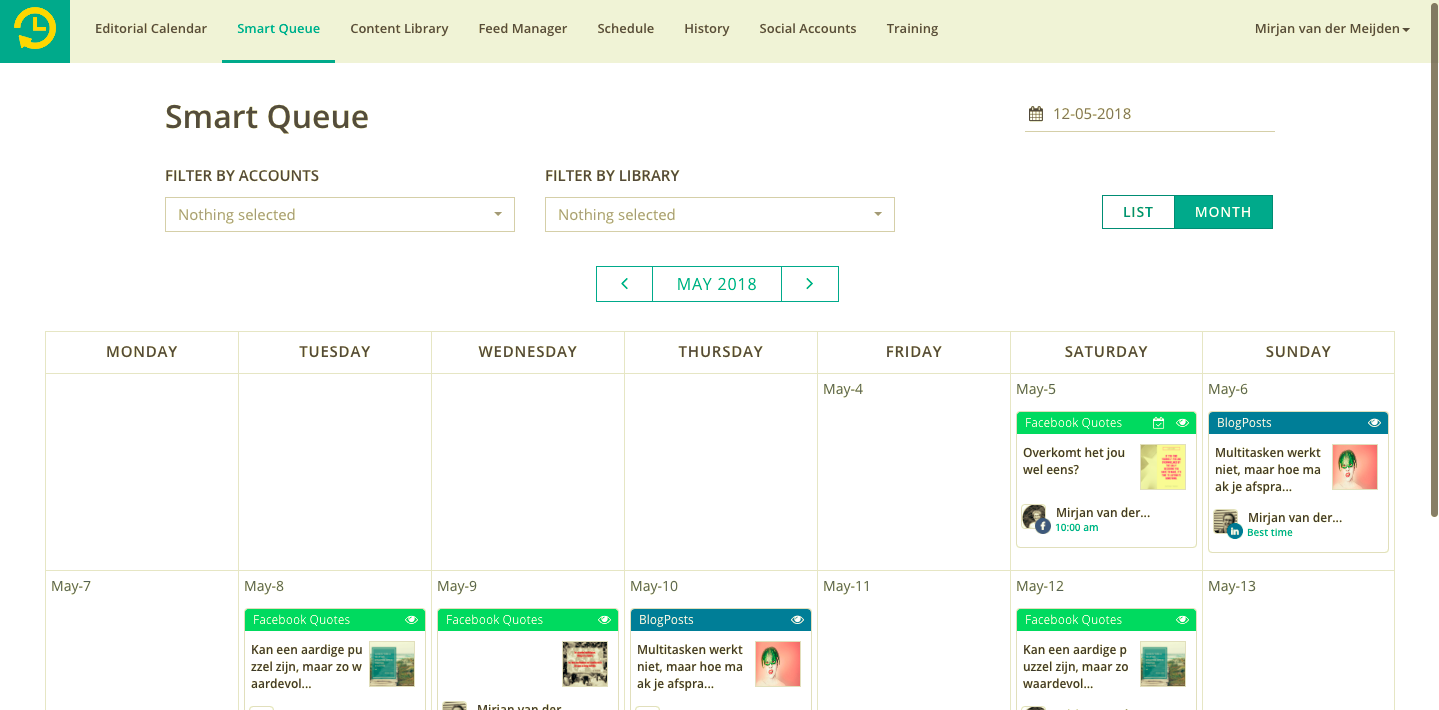
Task: Click the MAY 2018 month button
Action: (x=716, y=284)
